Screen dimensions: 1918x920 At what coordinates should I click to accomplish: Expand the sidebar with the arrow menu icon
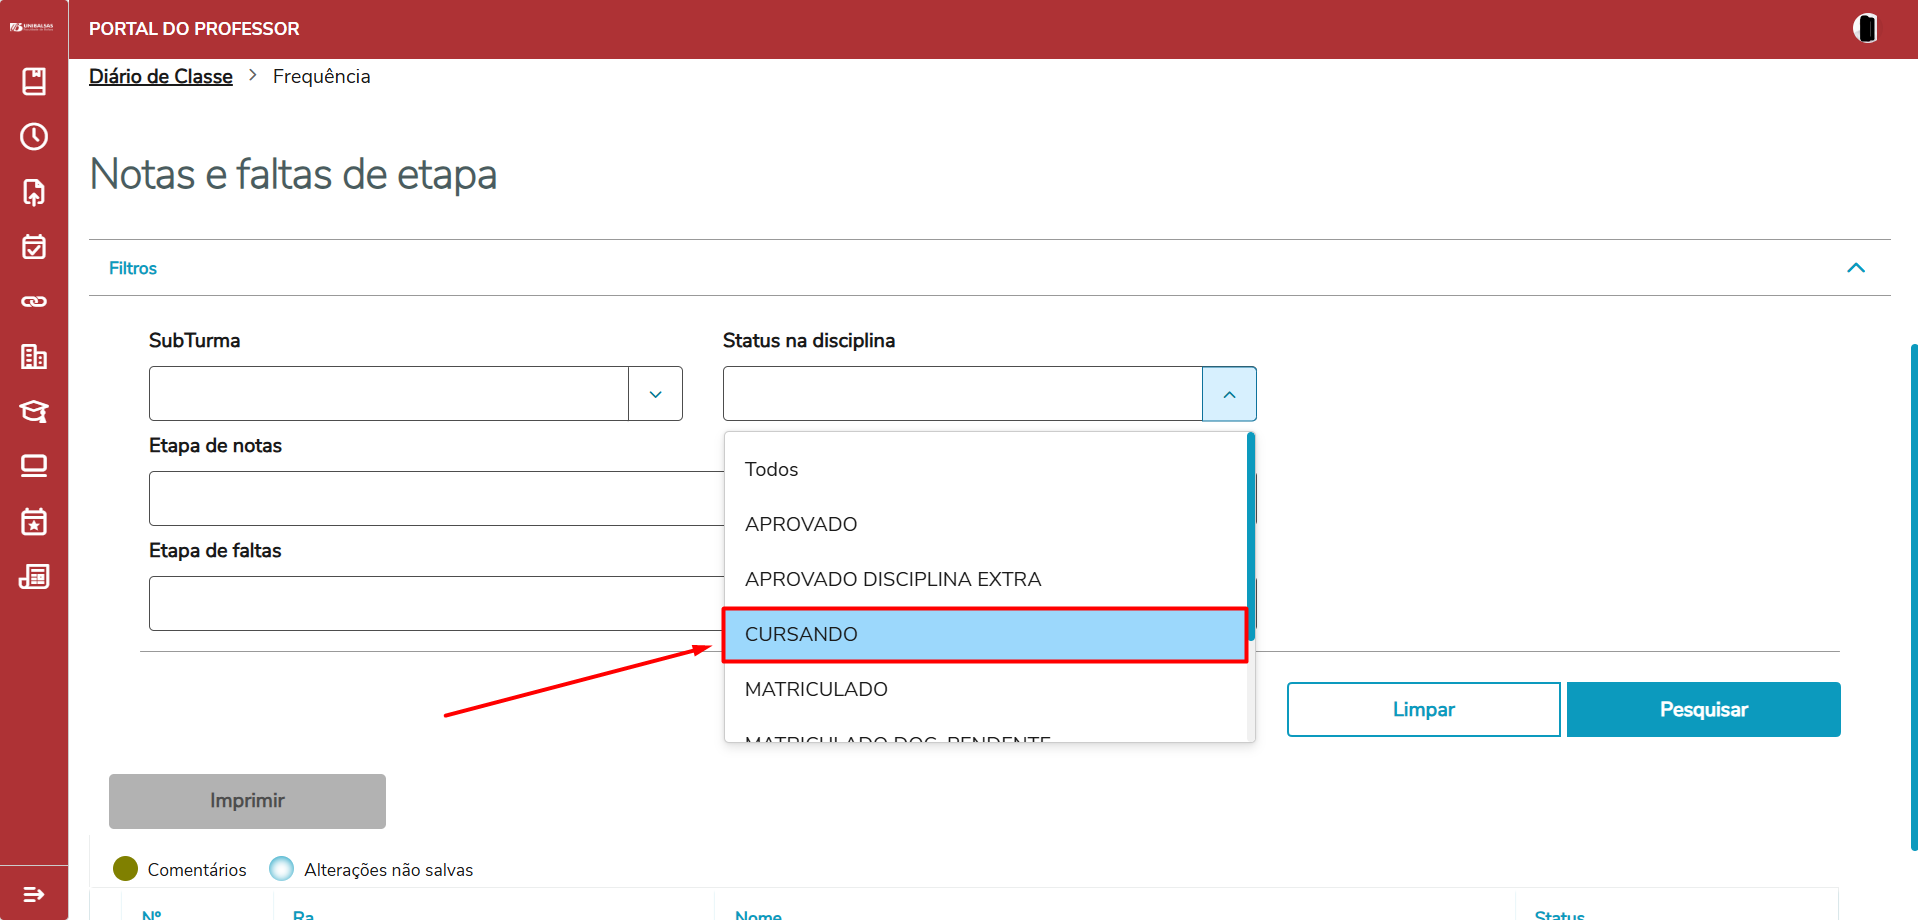(34, 894)
